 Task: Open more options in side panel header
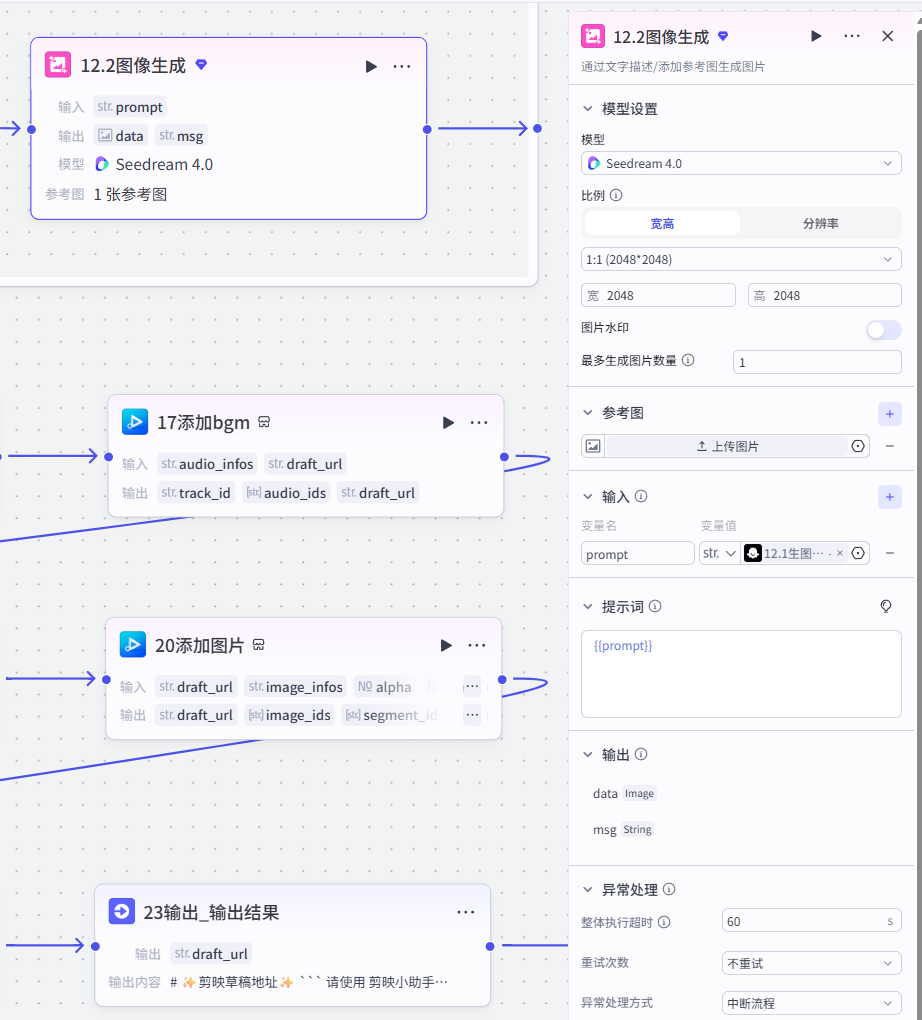tap(852, 36)
